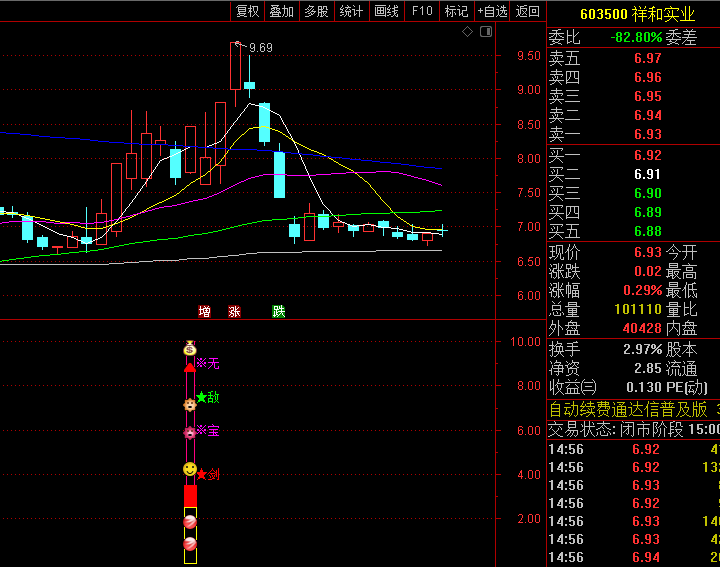Toggle the 标记 mark button
The height and width of the screenshot is (567, 720).
(x=456, y=11)
